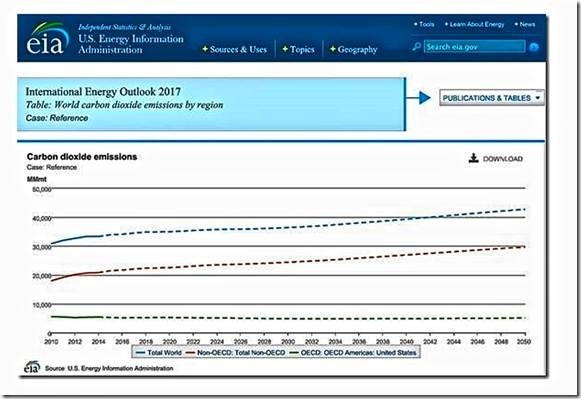Click the eia logo in the header

pos(47,38)
